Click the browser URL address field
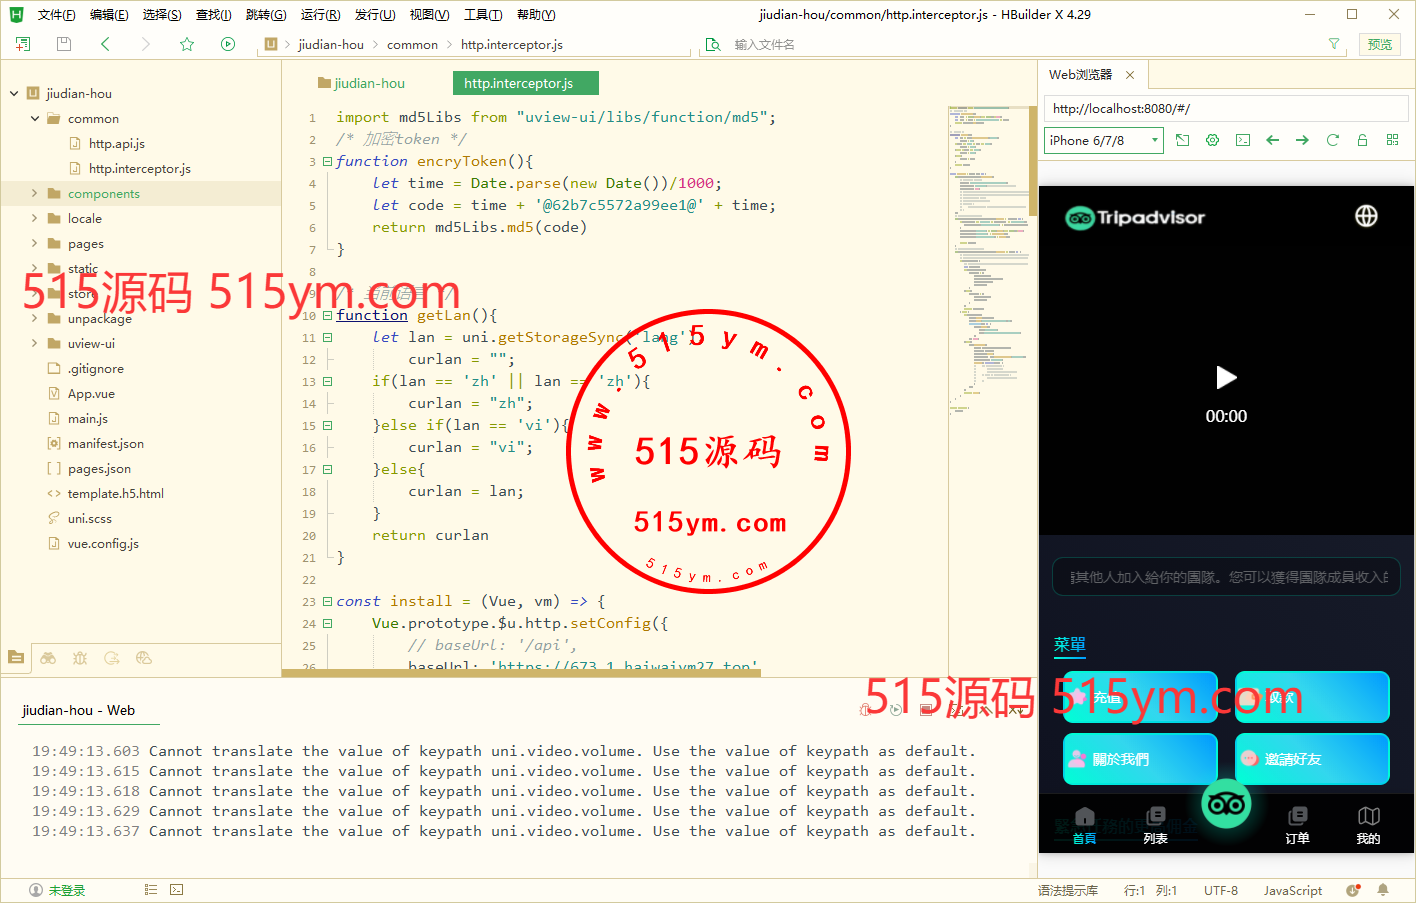1416x903 pixels. (x=1225, y=108)
